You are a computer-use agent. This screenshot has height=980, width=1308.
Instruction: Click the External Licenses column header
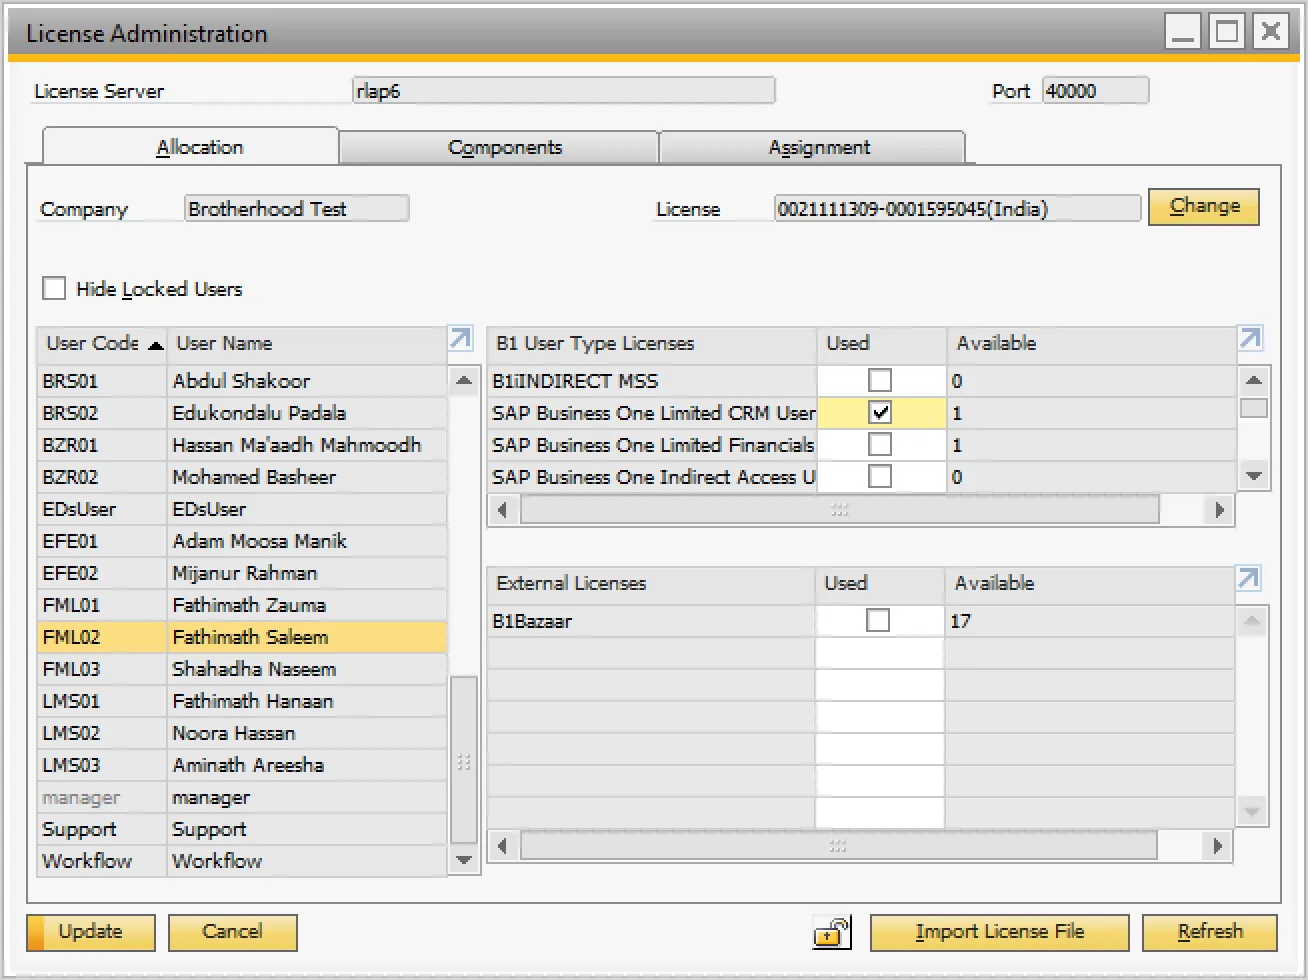(651, 584)
